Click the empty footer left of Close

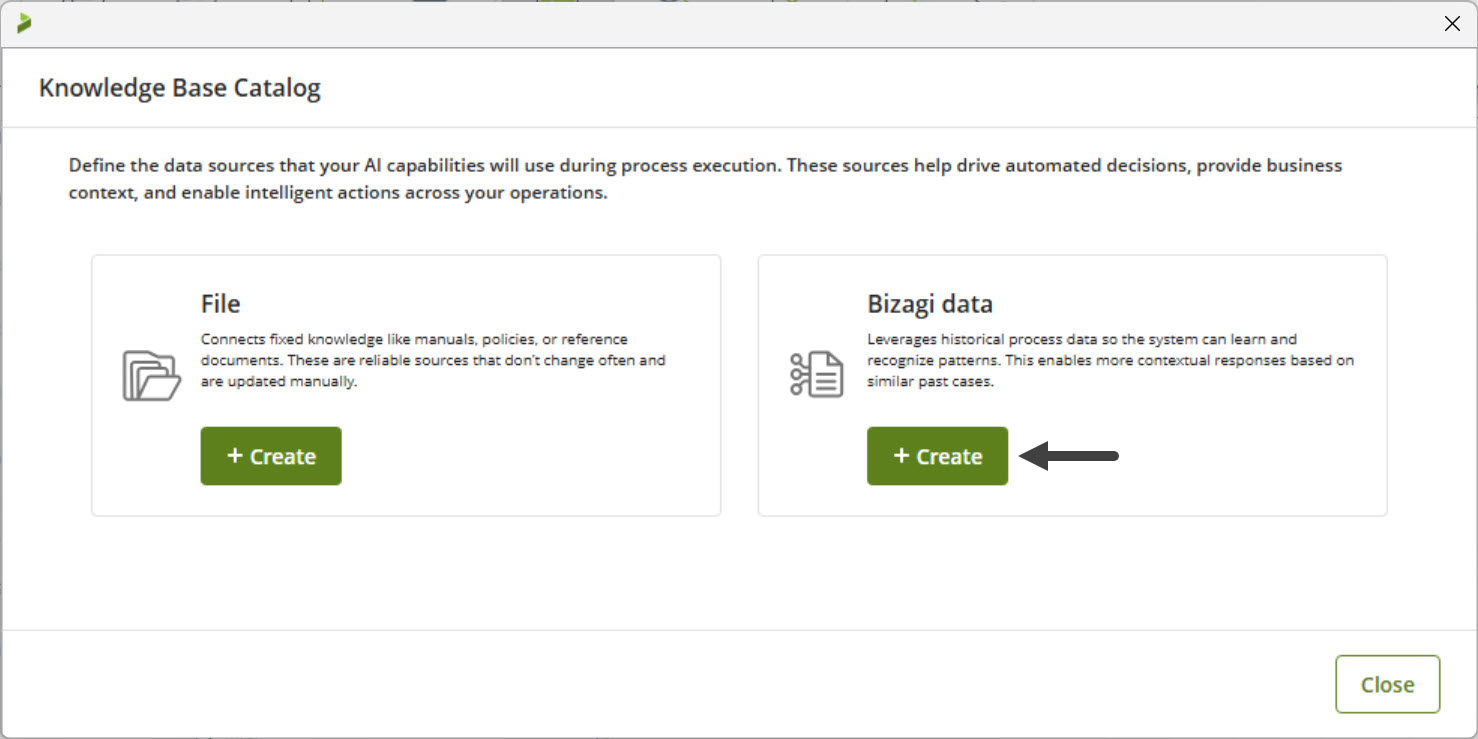pyautogui.click(x=700, y=684)
